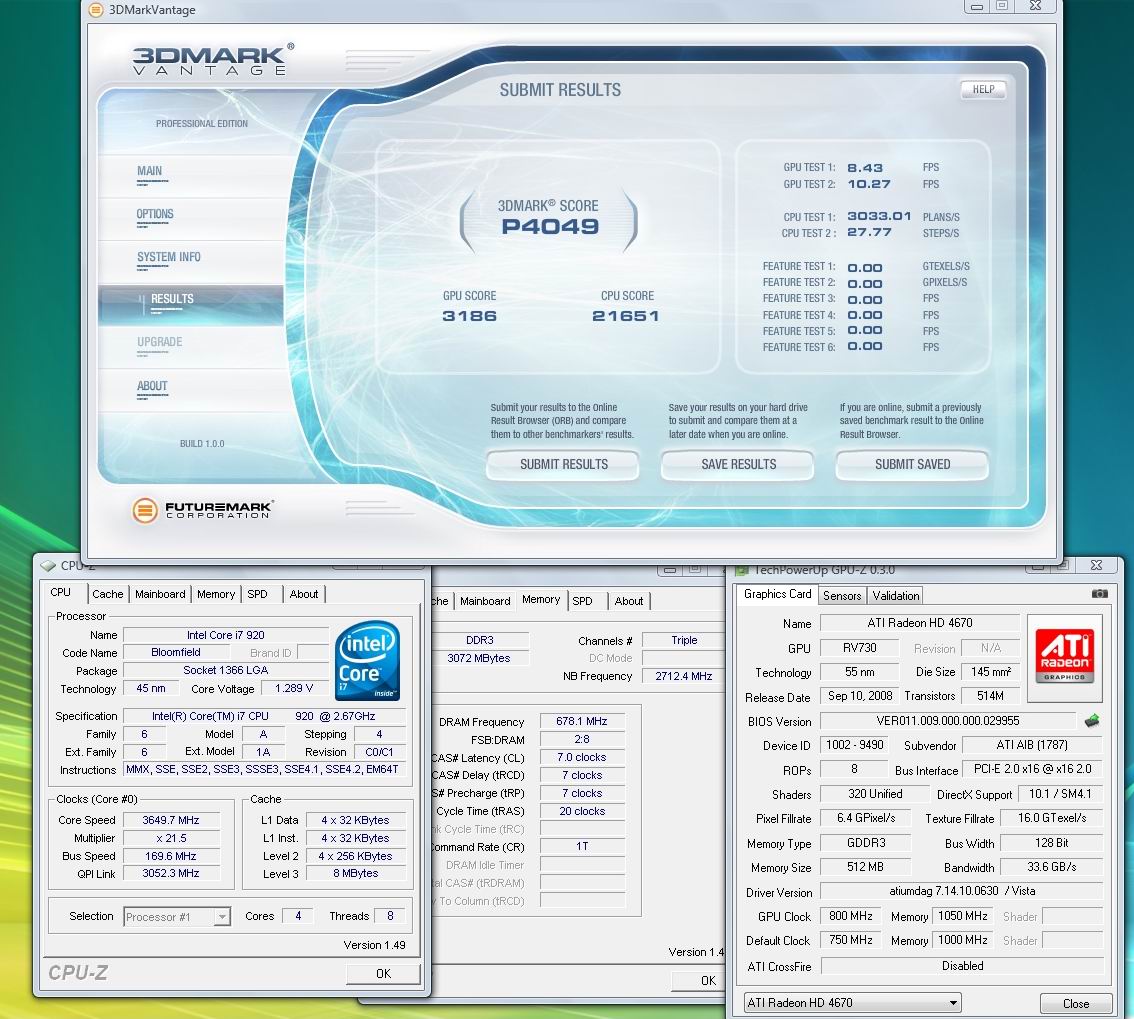The width and height of the screenshot is (1134, 1019).
Task: Click the CPU TEST 1 value 3033.01
Action: [x=879, y=216]
